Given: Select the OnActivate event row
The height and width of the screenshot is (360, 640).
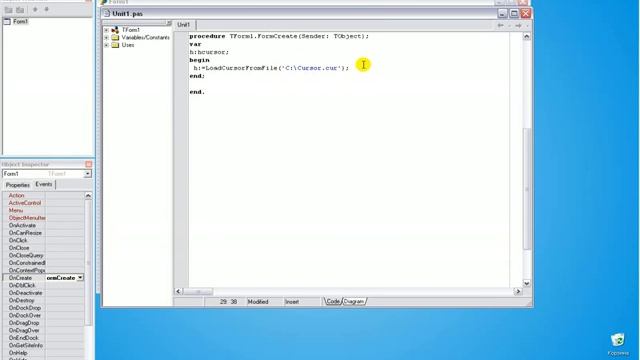Looking at the screenshot, I should [44, 225].
